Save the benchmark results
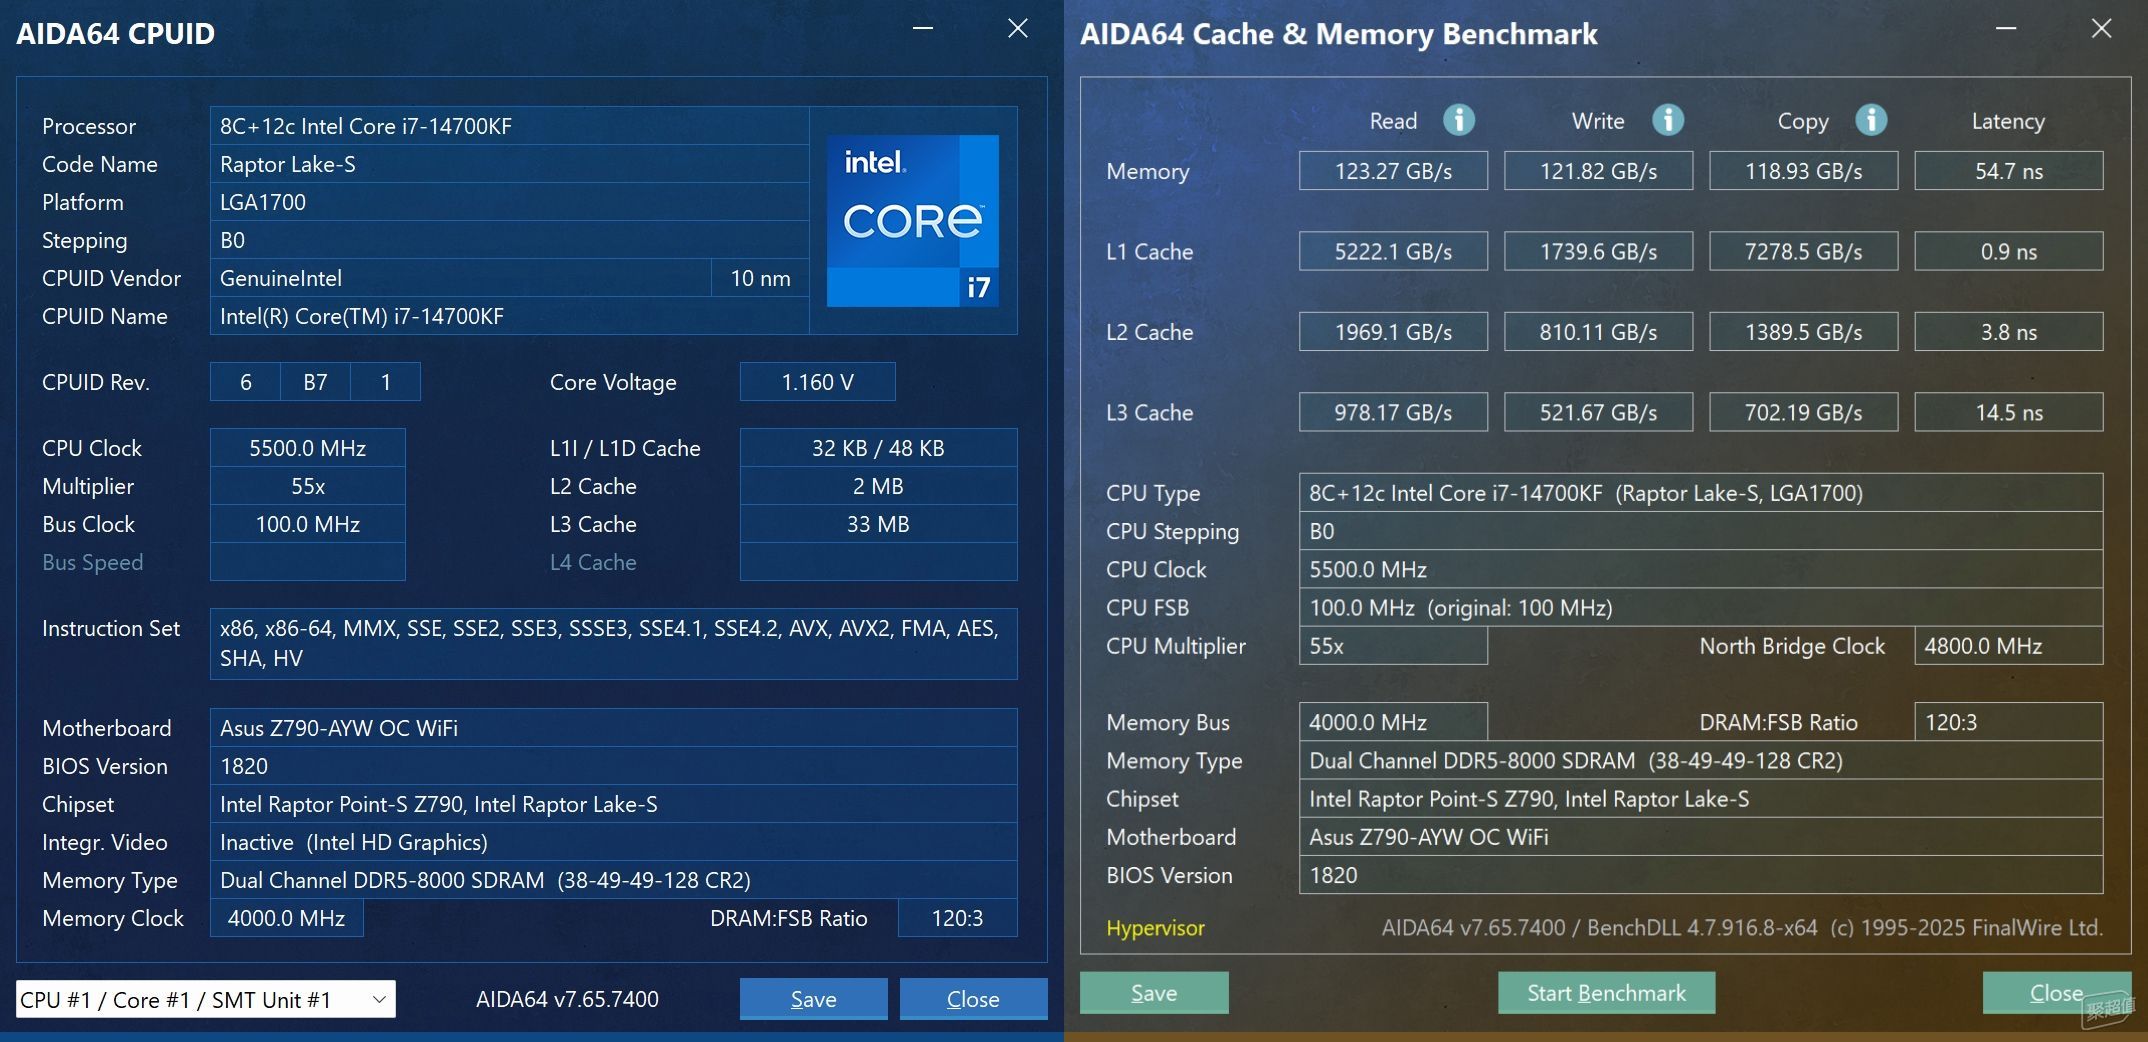The height and width of the screenshot is (1042, 2148). pyautogui.click(x=1154, y=993)
